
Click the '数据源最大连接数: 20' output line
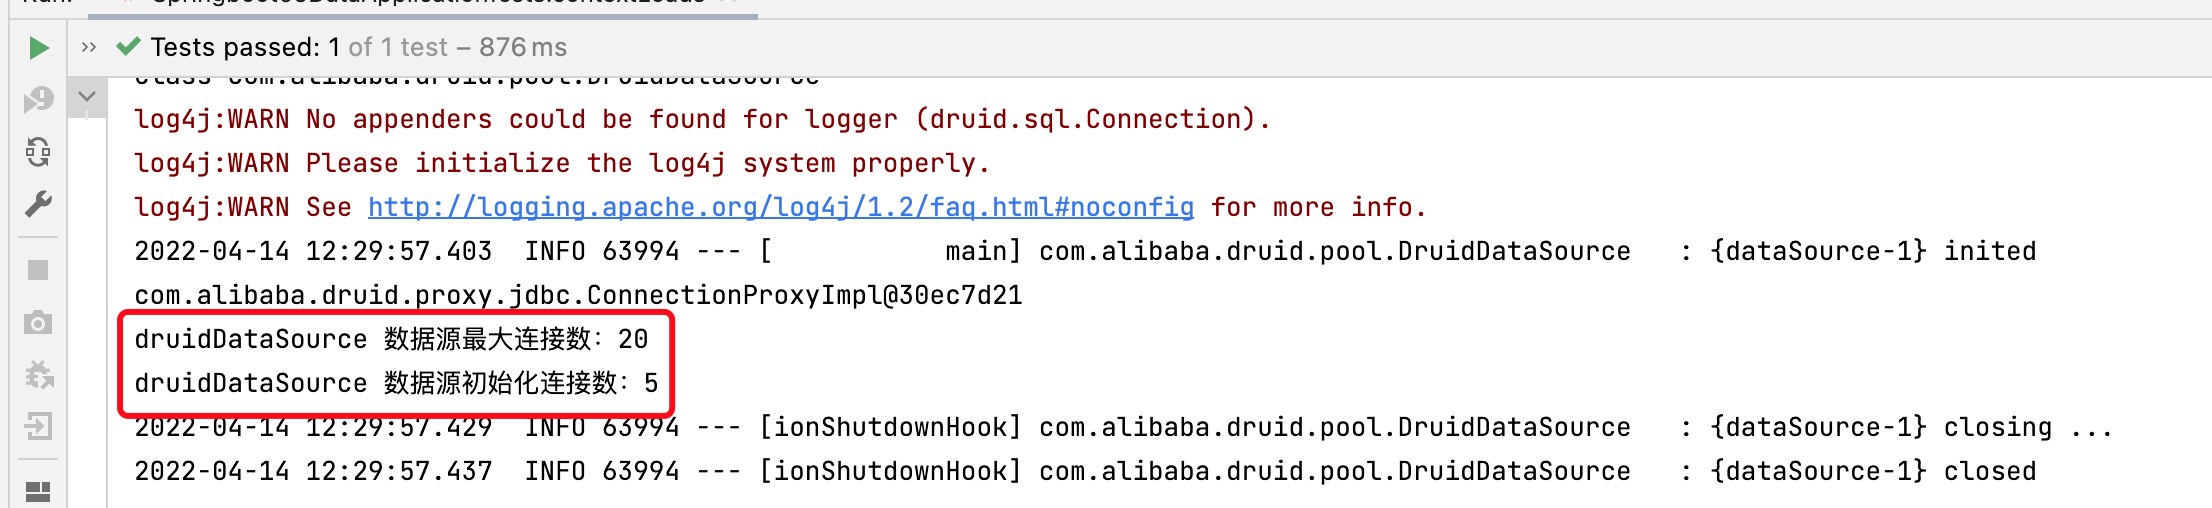tap(391, 339)
